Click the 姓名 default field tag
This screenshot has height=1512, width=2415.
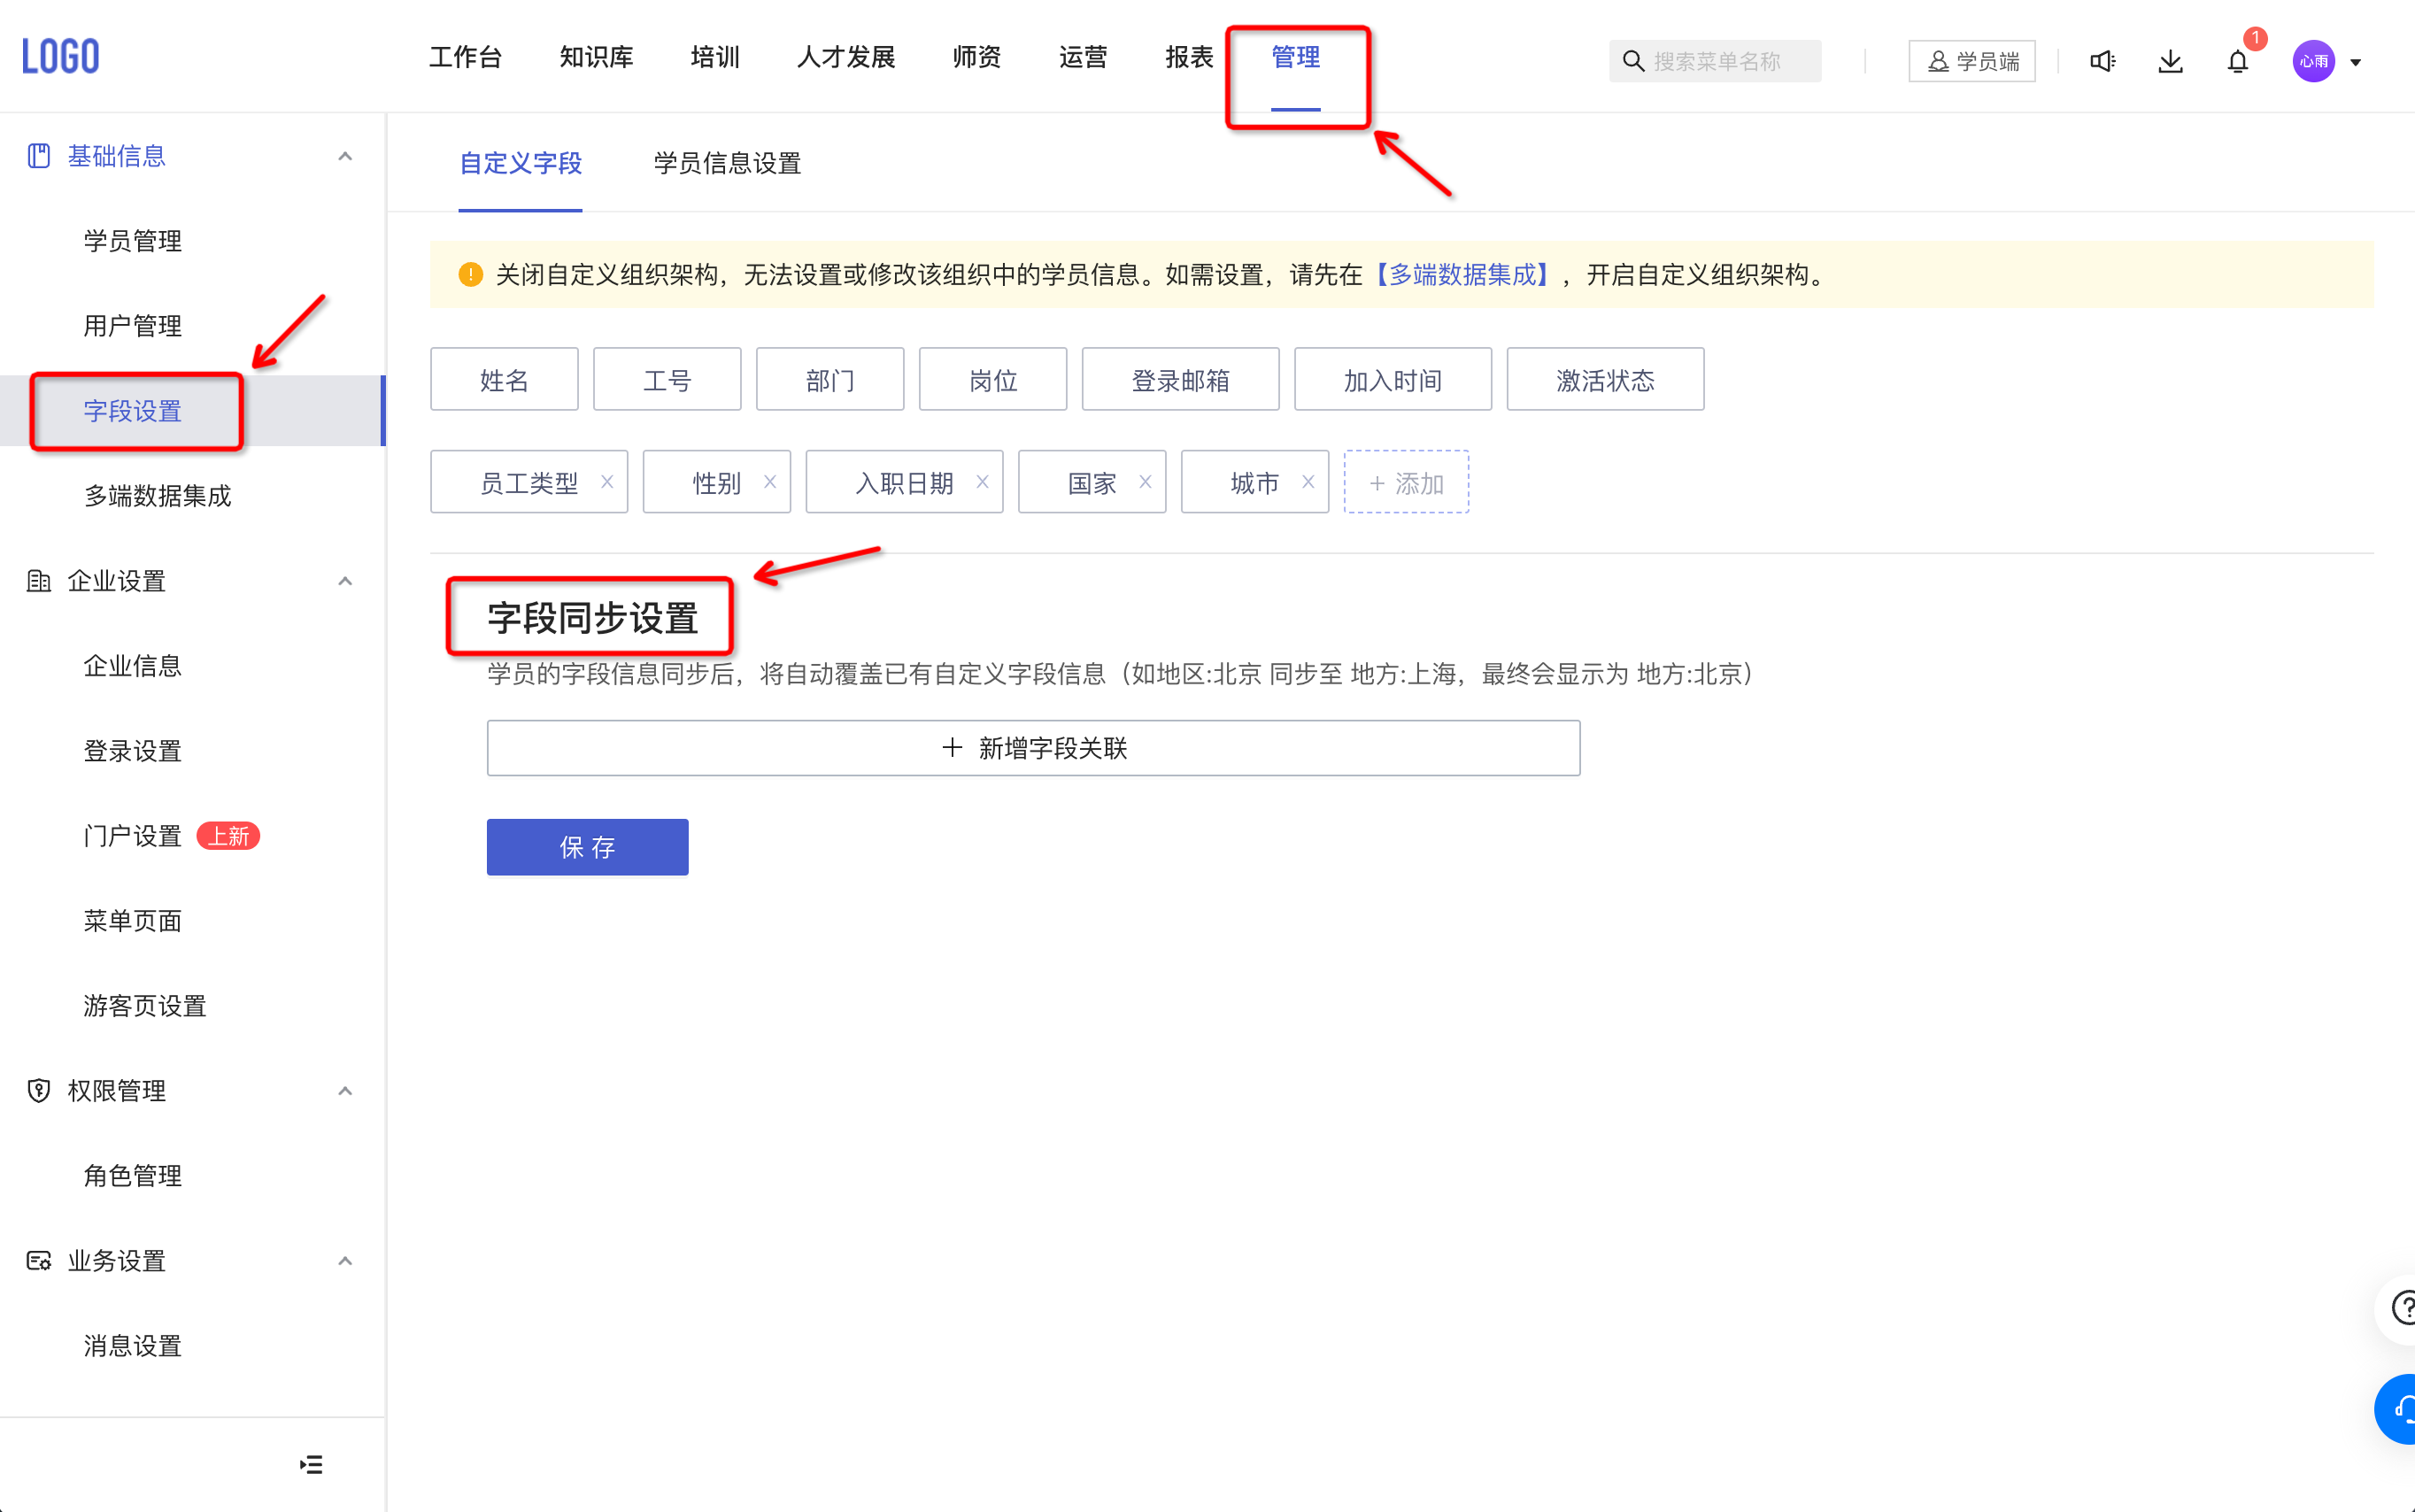coord(504,379)
